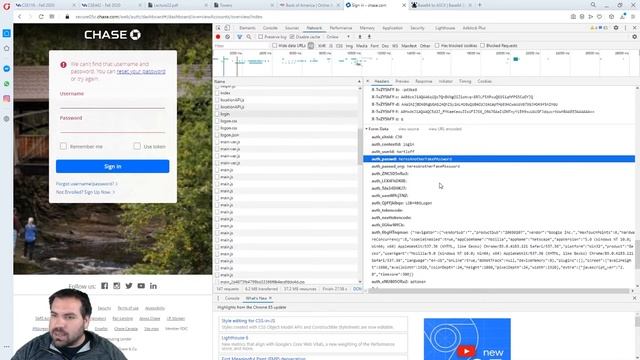640x360 pixels.
Task: Tick checkbox beside login request row
Action: click(217, 114)
